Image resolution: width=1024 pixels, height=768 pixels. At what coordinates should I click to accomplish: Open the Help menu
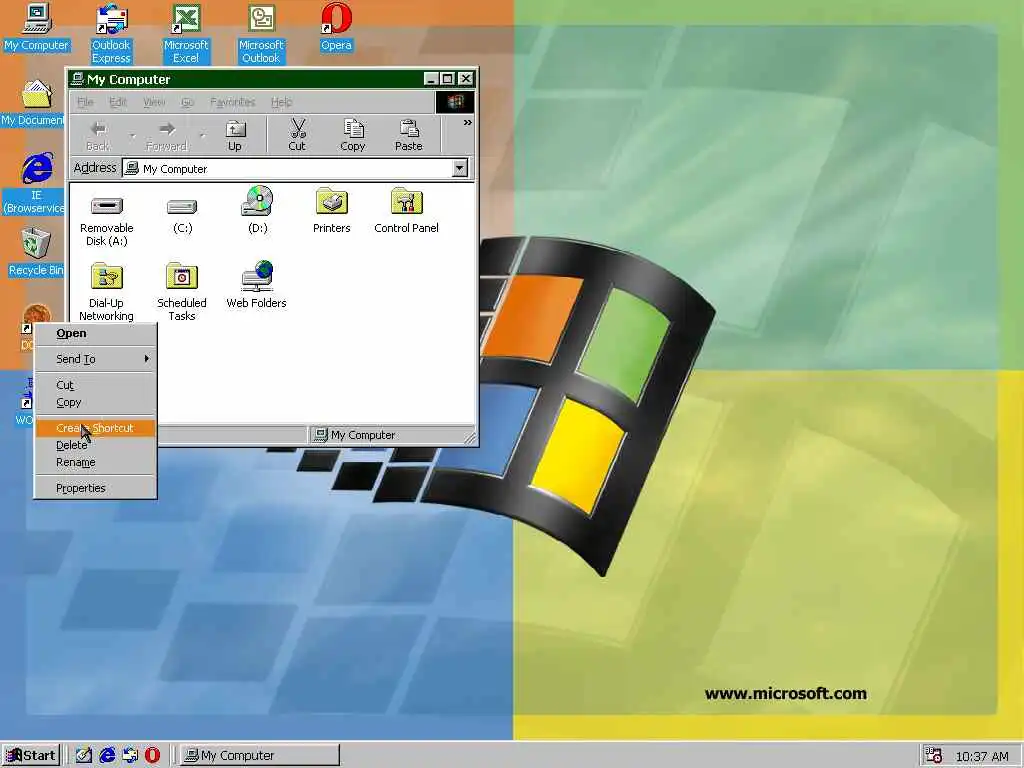click(x=281, y=102)
